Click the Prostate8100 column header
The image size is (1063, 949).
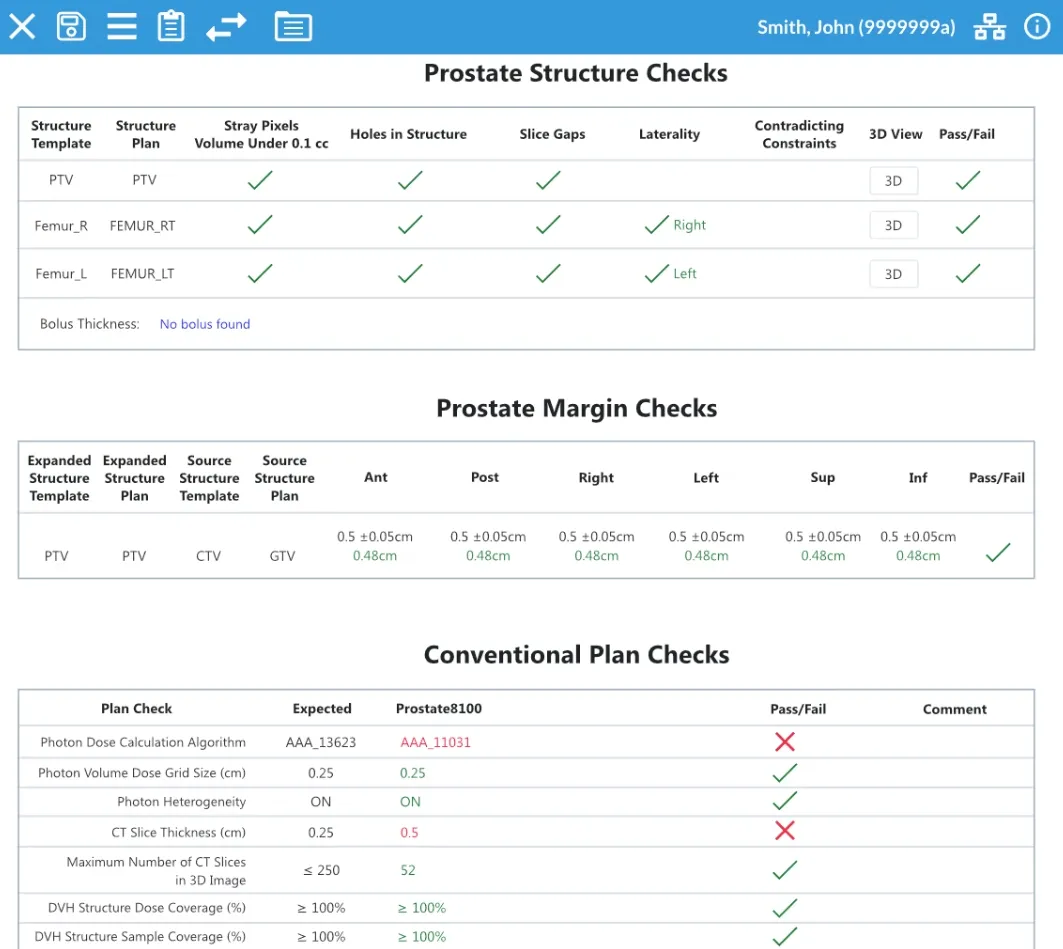pyautogui.click(x=439, y=709)
